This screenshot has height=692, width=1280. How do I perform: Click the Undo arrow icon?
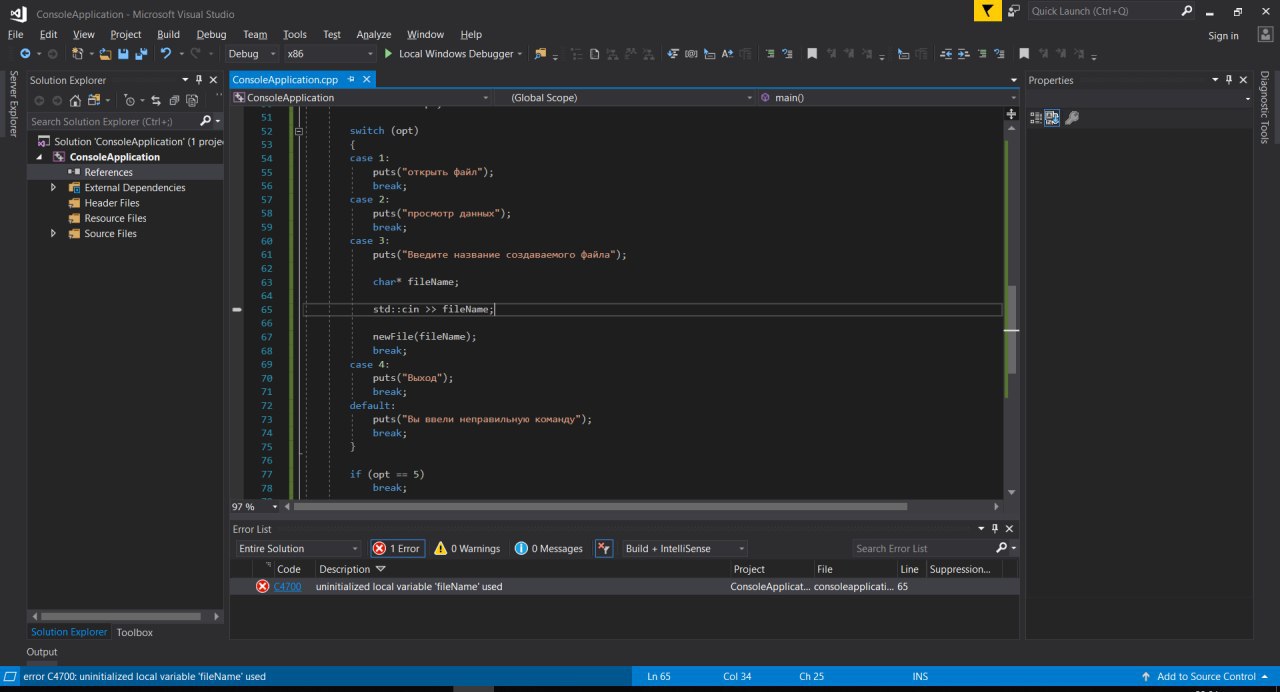(165, 54)
